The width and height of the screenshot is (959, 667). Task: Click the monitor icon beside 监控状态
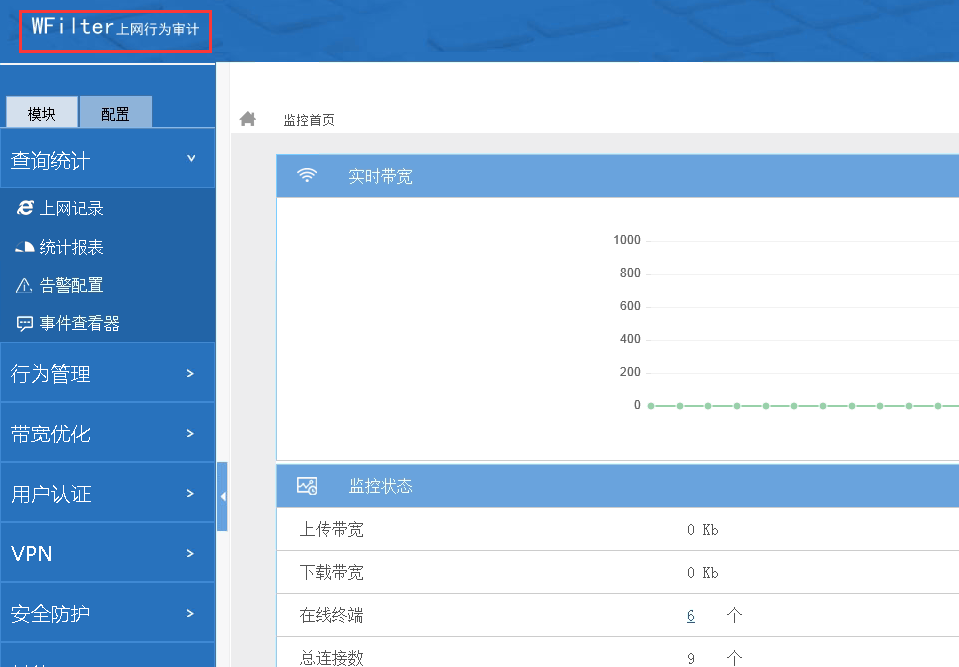tap(307, 486)
